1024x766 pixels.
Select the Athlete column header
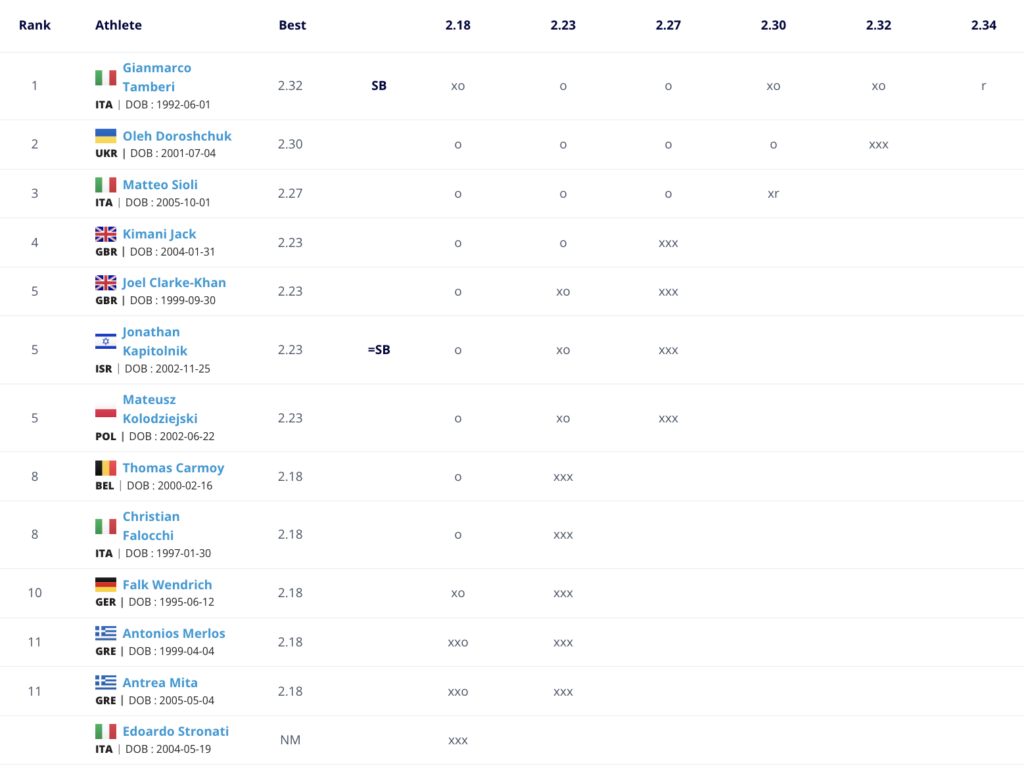(118, 25)
